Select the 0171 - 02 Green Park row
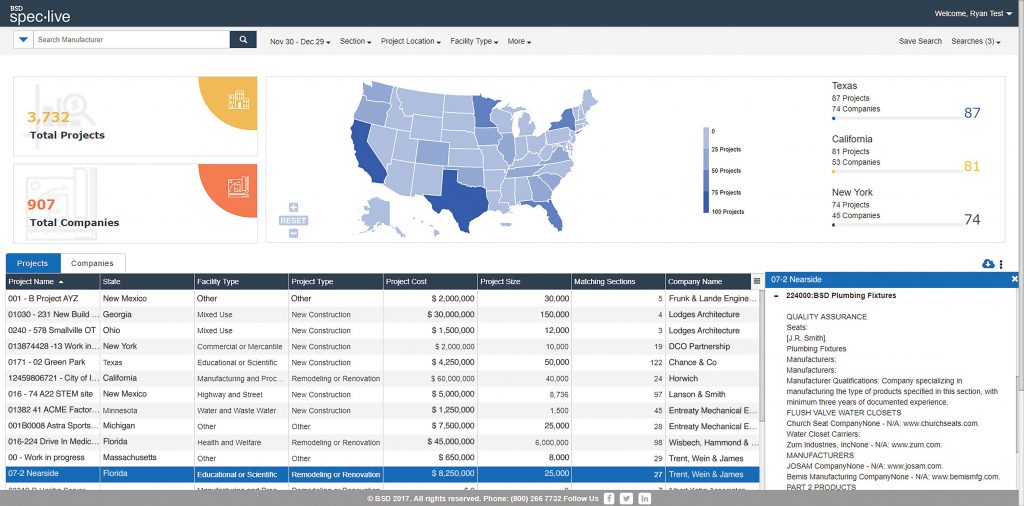Viewport: 1024px width, 506px height. click(383, 362)
